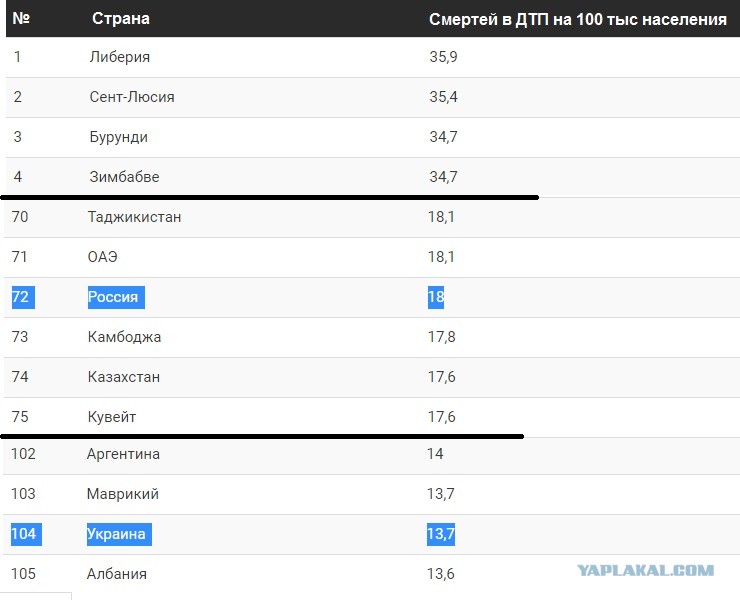Click the Зимбабве row name
Viewport: 740px width, 600px height.
[x=125, y=177]
